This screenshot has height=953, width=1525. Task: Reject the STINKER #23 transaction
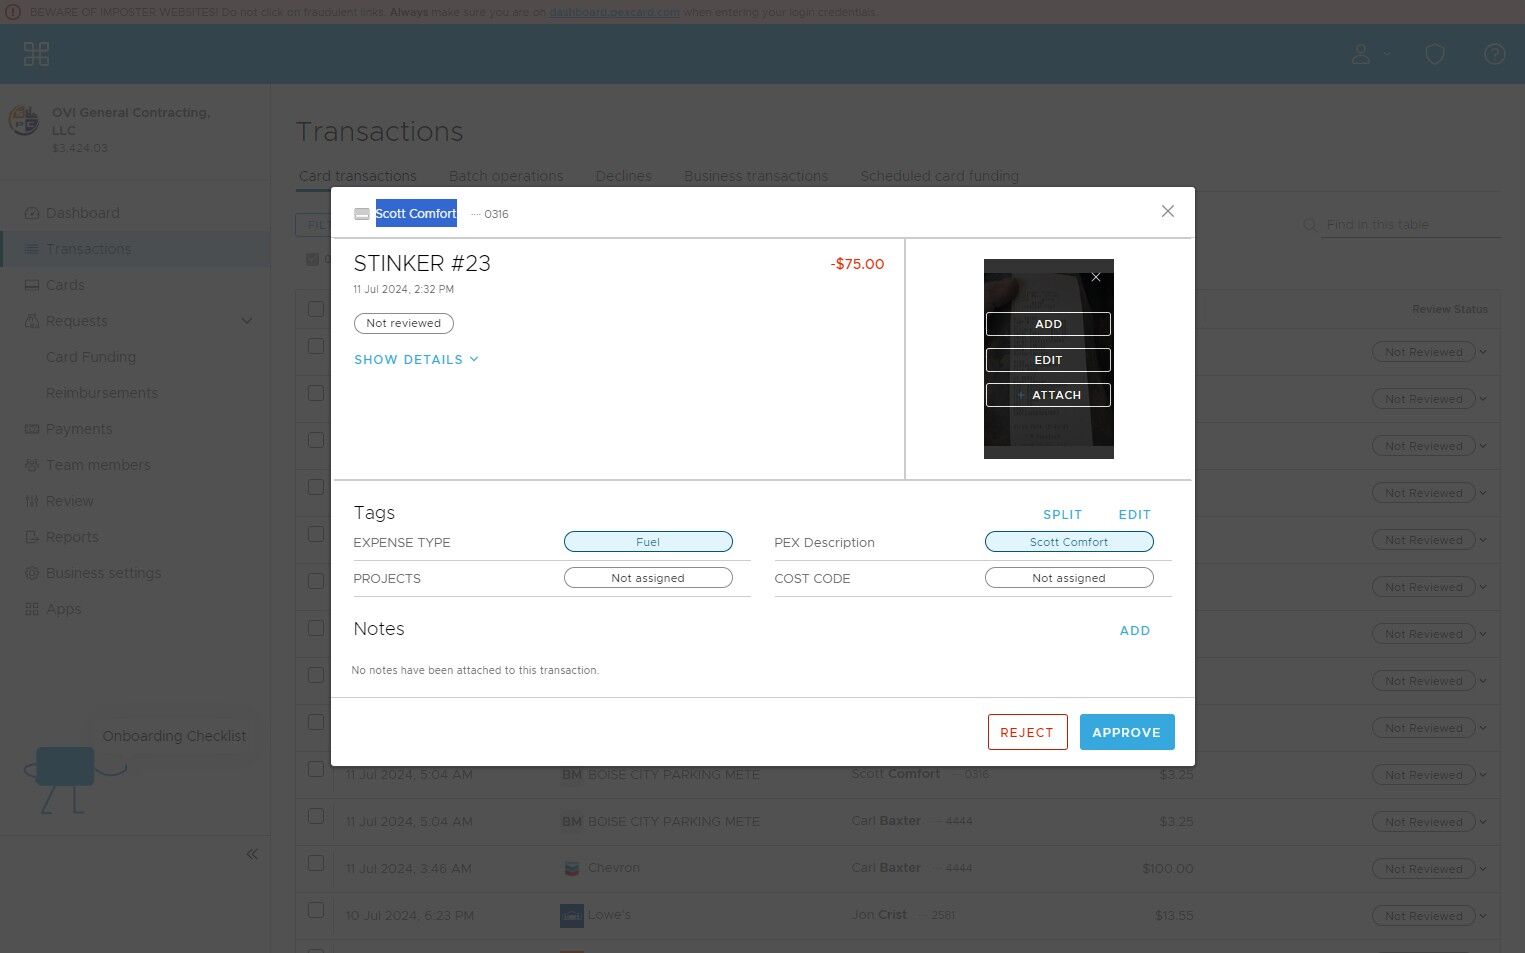point(1027,732)
